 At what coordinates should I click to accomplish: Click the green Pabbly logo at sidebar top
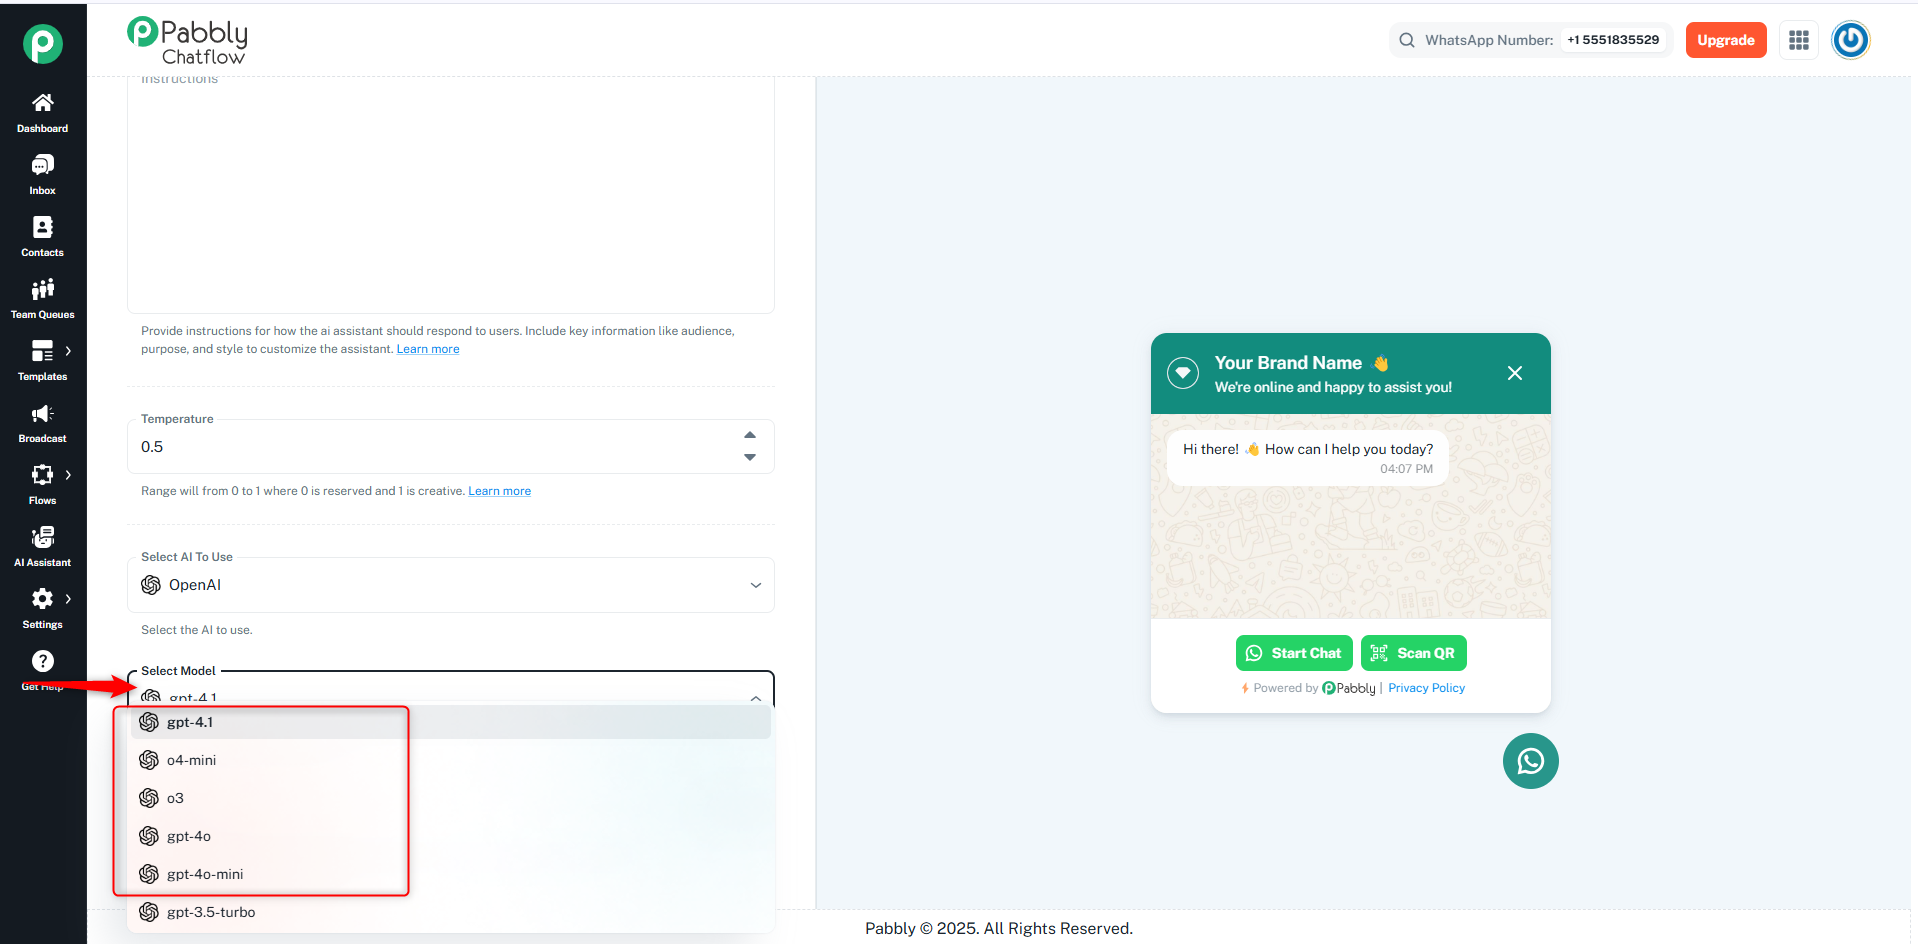coord(43,44)
